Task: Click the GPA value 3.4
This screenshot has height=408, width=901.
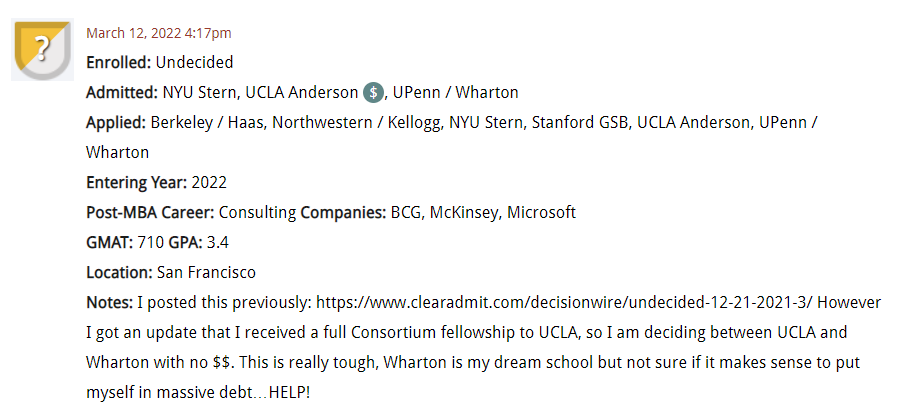Action: click(217, 243)
